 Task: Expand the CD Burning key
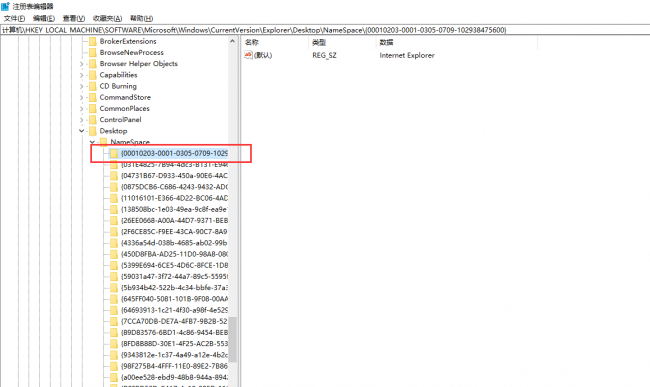82,86
